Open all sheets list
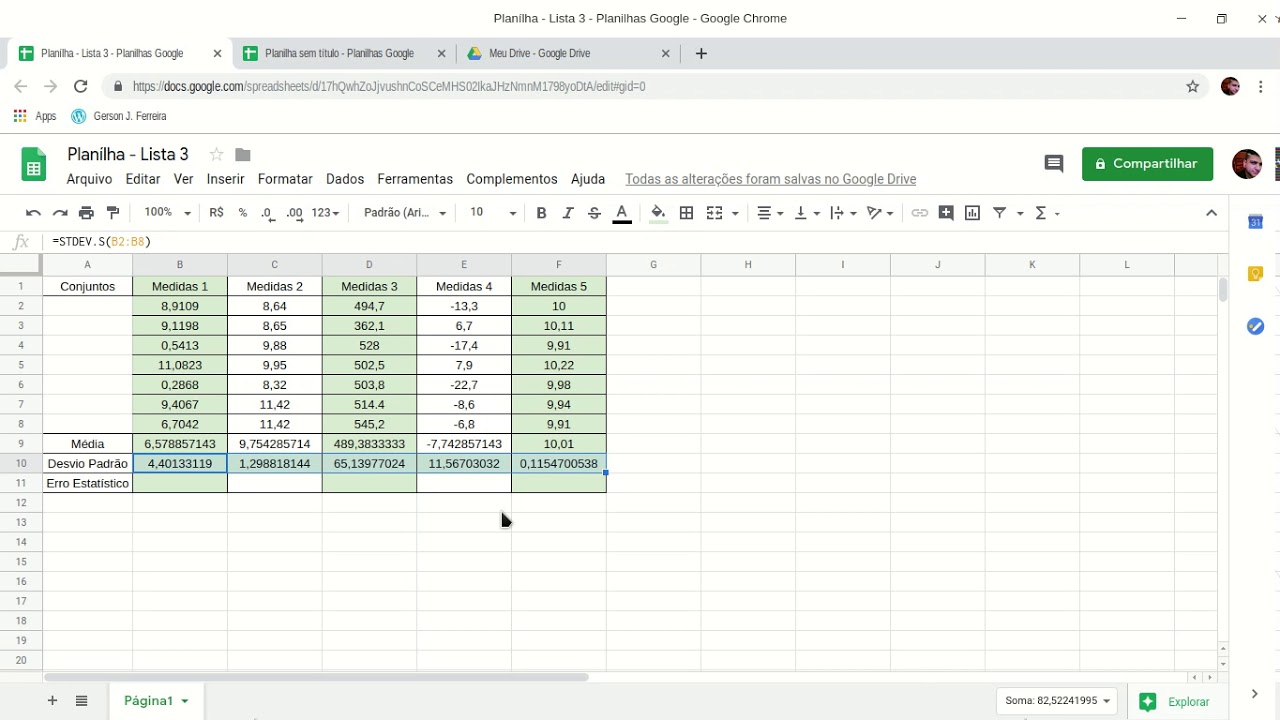Image resolution: width=1280 pixels, height=720 pixels. click(x=82, y=701)
